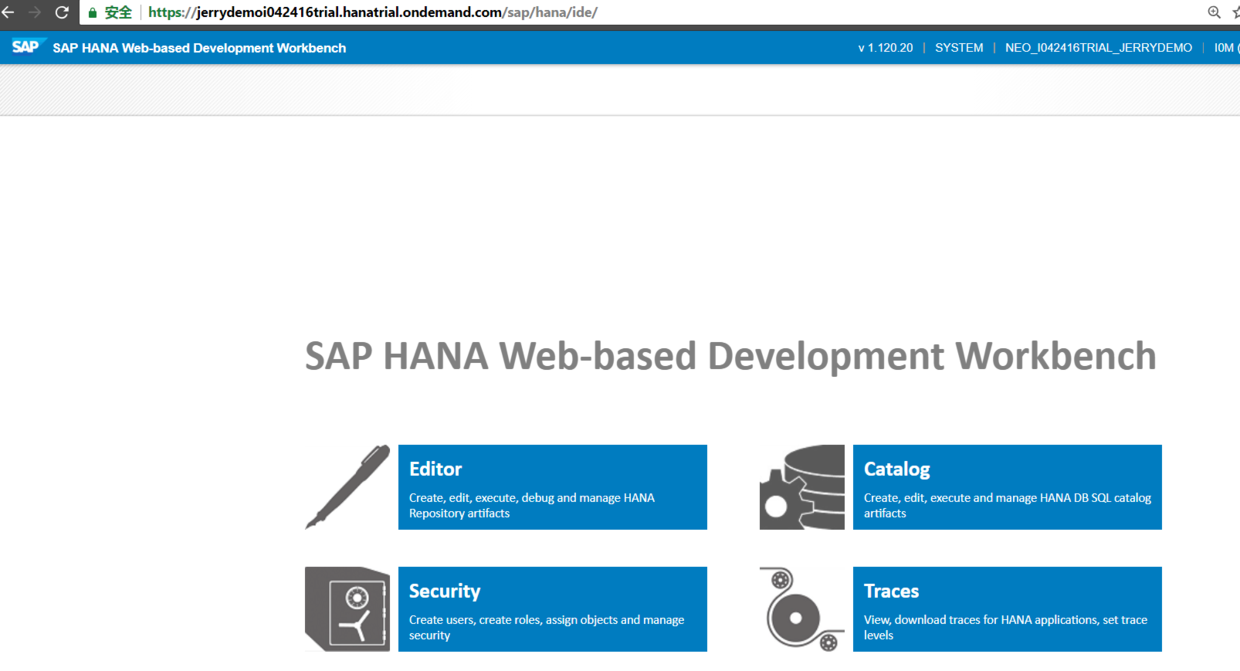Click the green padlock security icon

93,13
